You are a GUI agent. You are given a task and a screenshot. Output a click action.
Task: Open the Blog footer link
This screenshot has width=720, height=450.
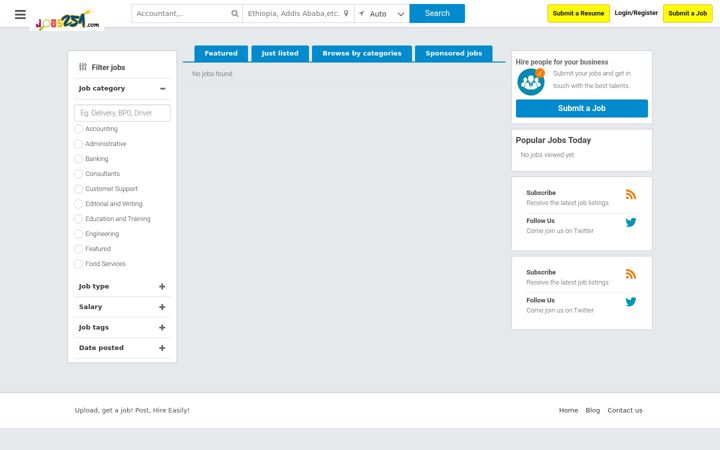click(x=593, y=411)
